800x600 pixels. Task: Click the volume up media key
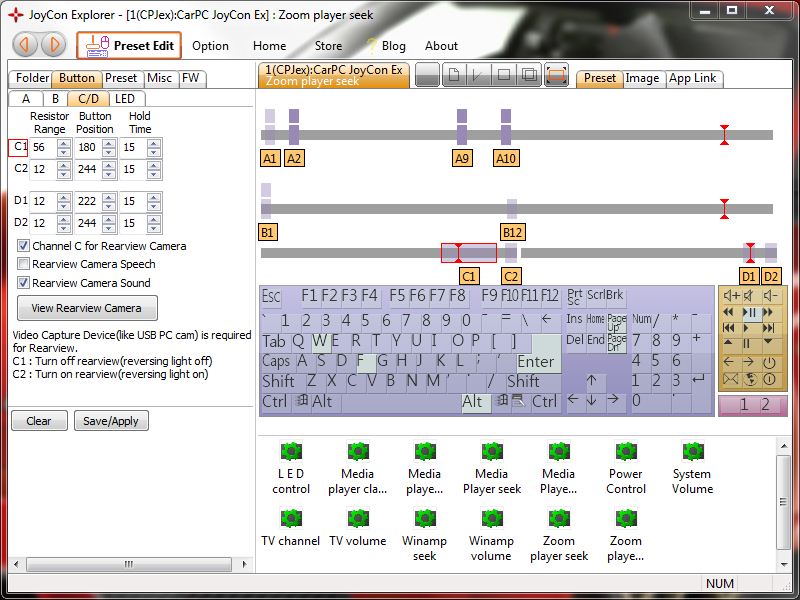(731, 295)
